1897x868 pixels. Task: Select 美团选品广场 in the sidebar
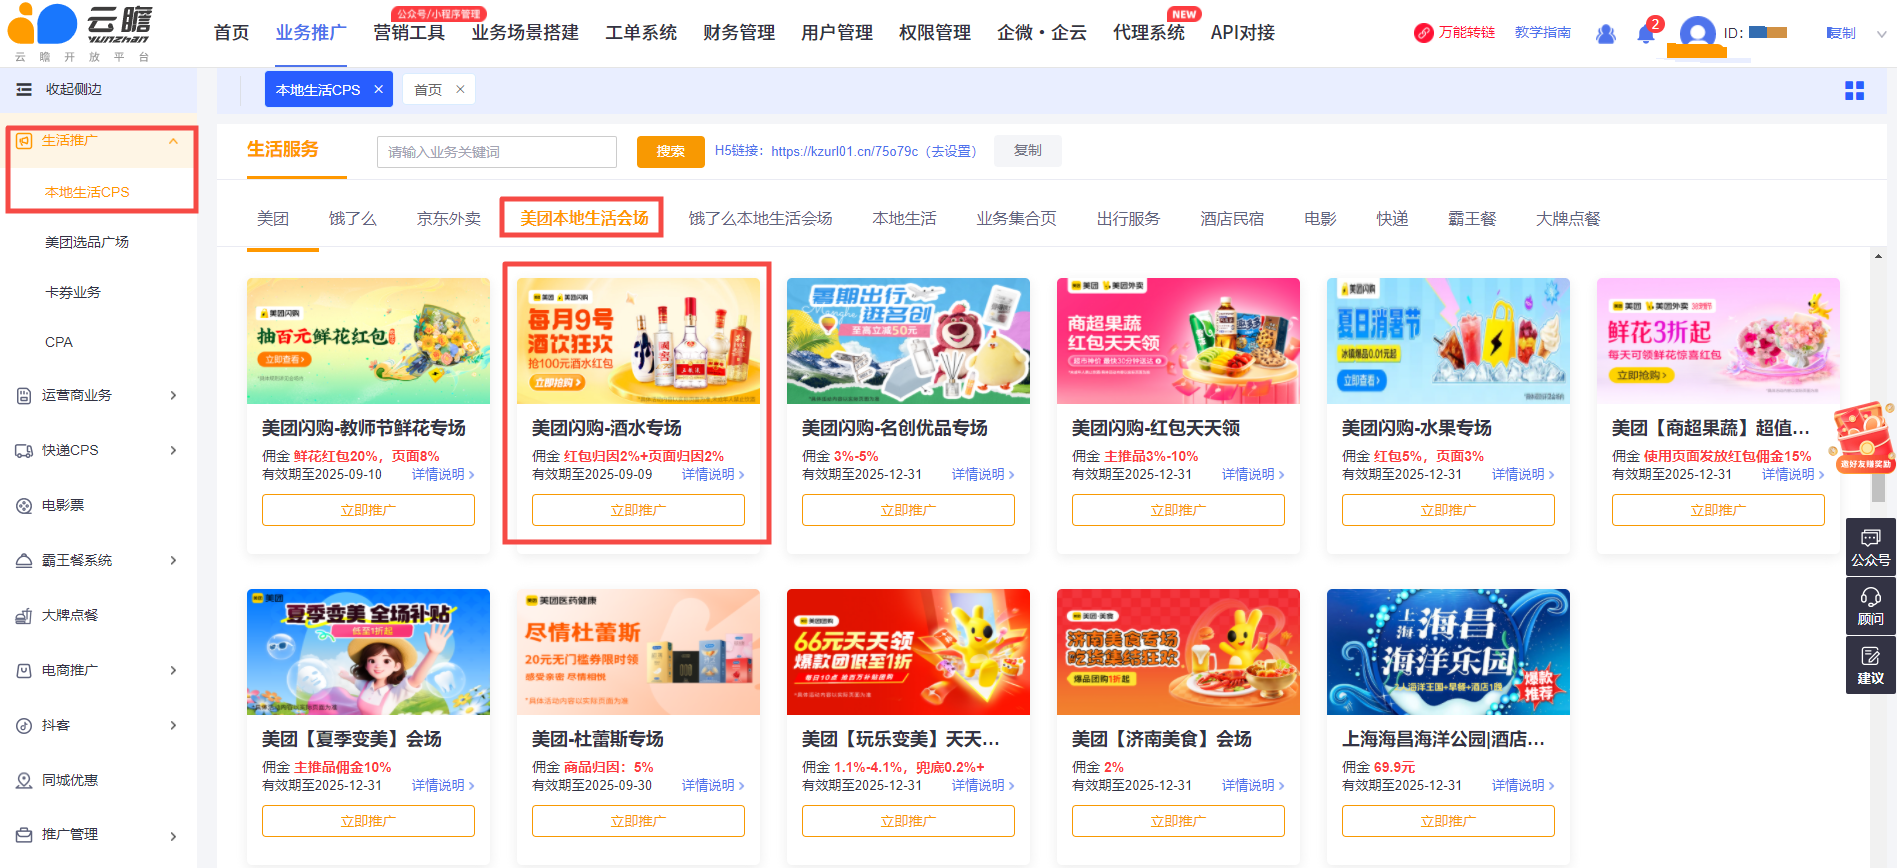(x=87, y=242)
